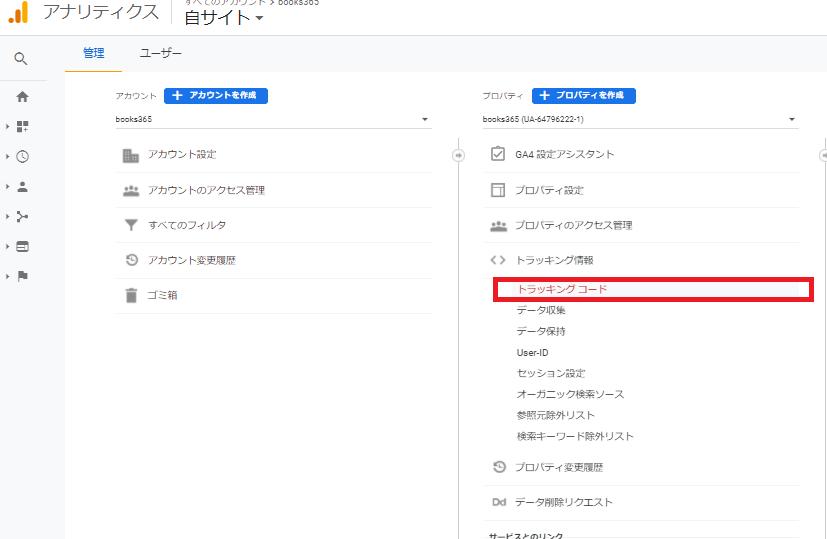Screen dimensions: 827x539
Task: Switch to the 管理 tab
Action: (93, 54)
